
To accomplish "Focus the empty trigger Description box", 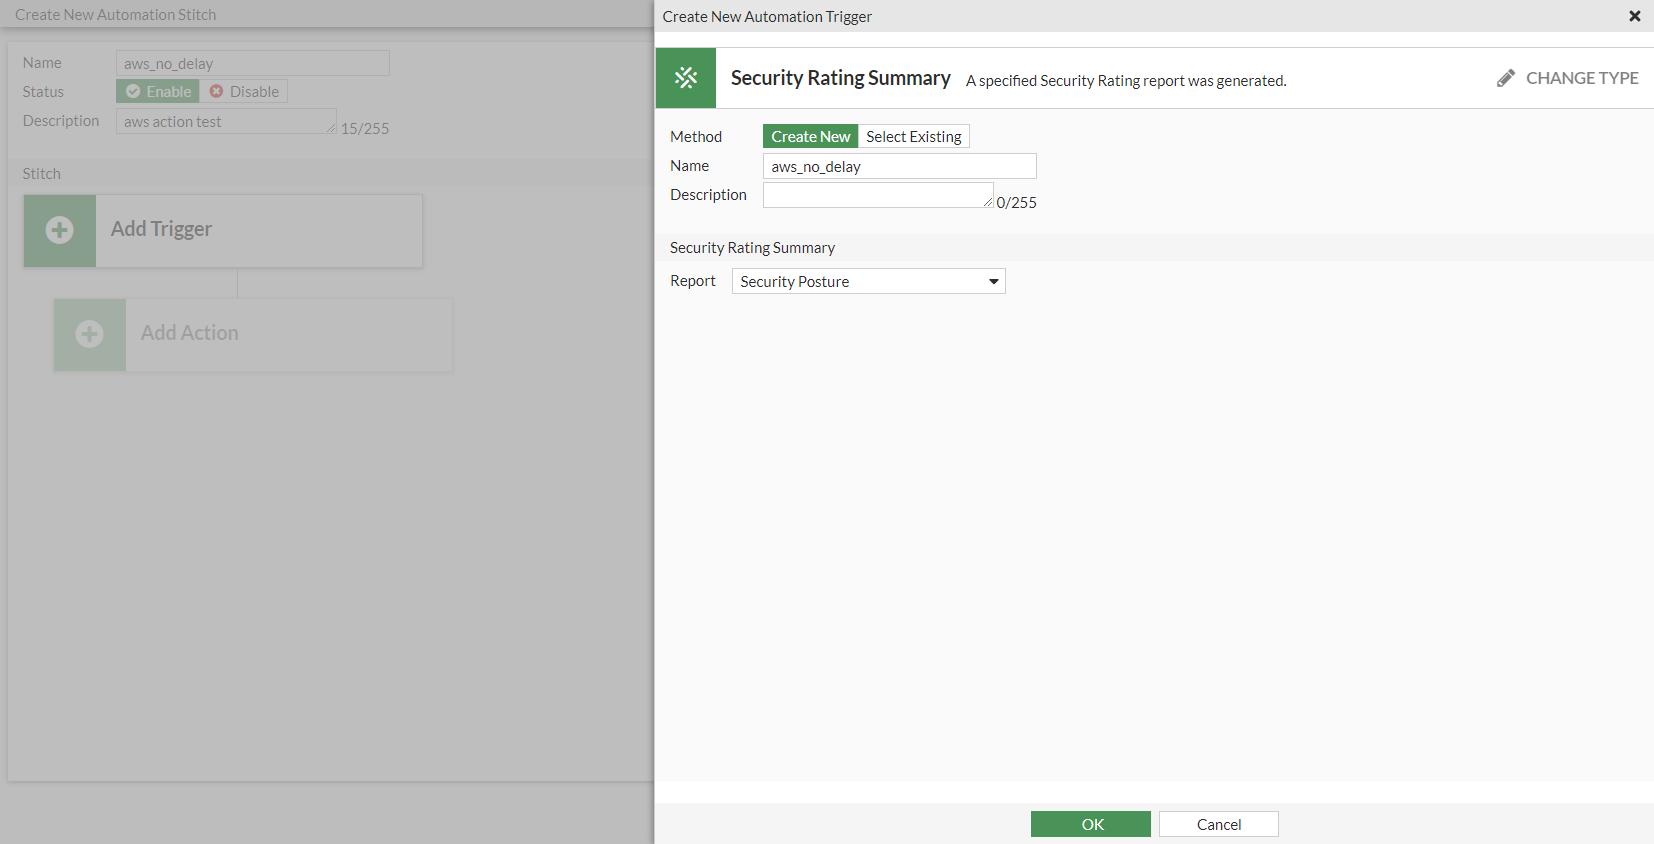I will (x=877, y=195).
